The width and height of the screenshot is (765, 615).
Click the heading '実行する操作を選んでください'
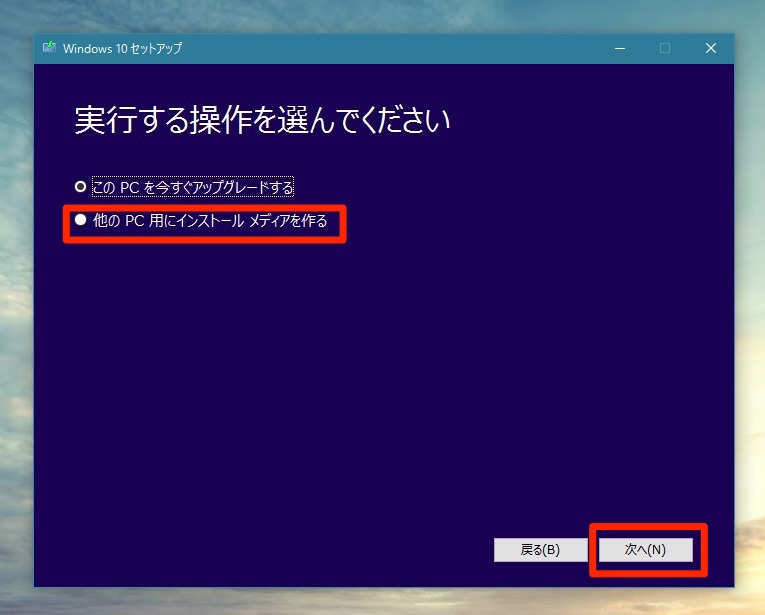pyautogui.click(x=262, y=120)
